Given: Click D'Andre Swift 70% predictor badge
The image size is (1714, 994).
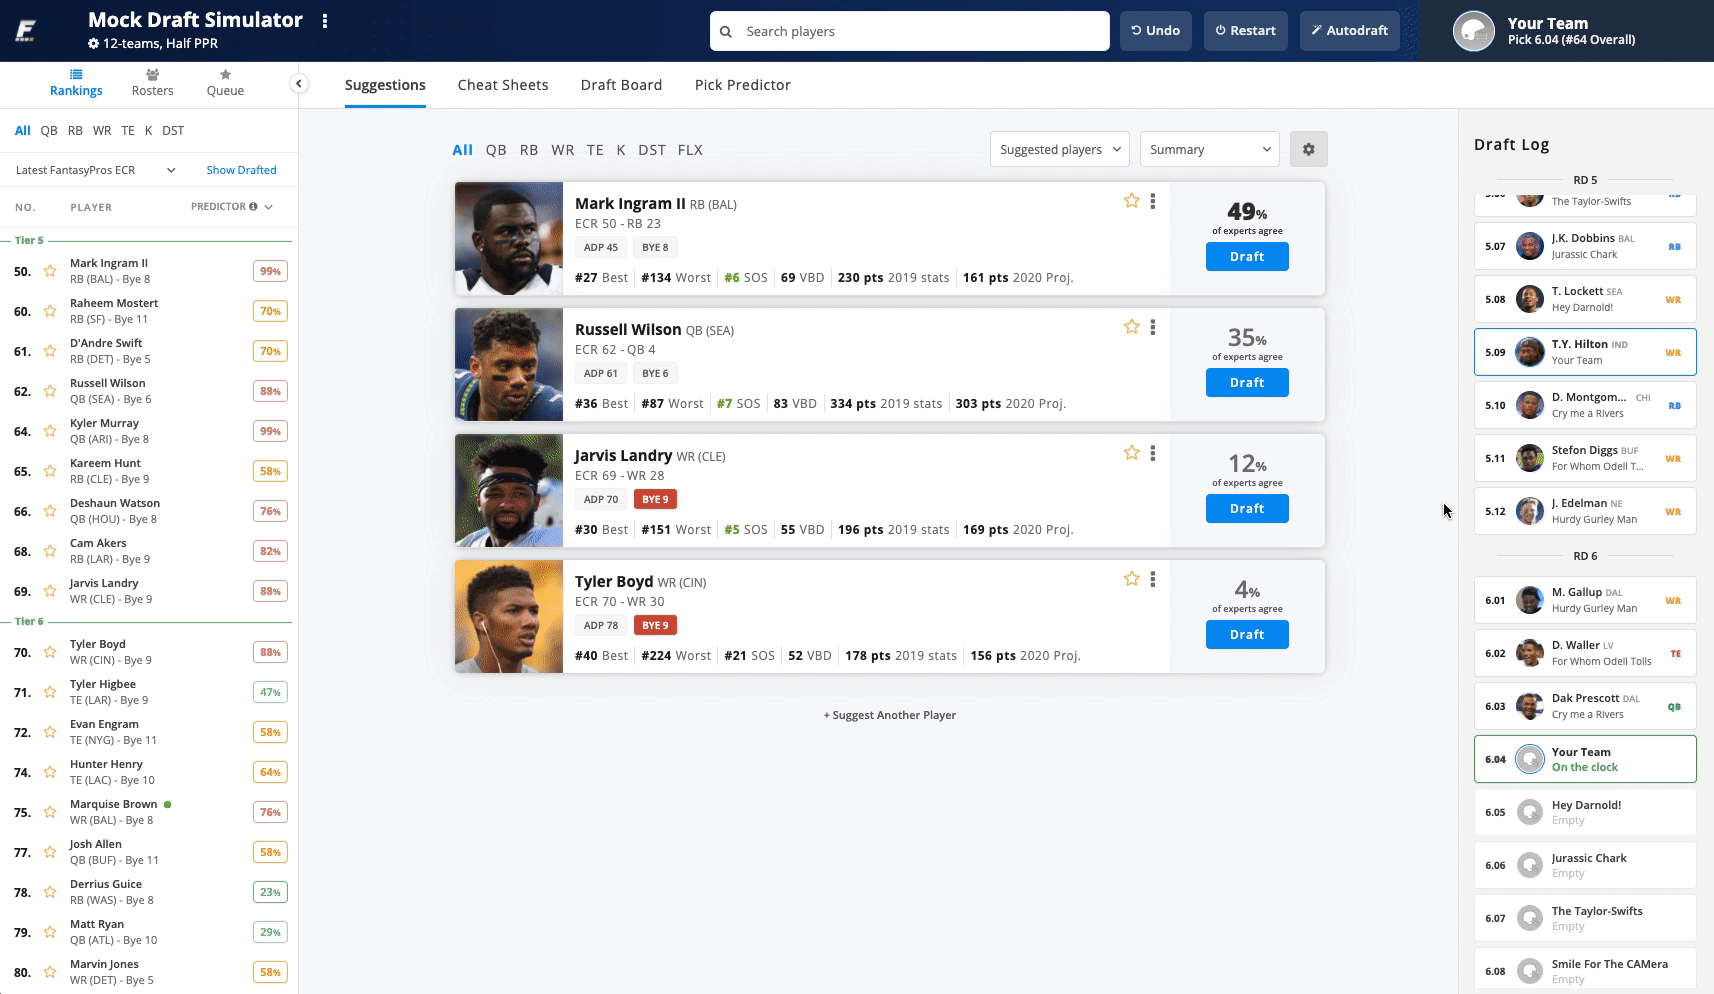Looking at the screenshot, I should 270,351.
